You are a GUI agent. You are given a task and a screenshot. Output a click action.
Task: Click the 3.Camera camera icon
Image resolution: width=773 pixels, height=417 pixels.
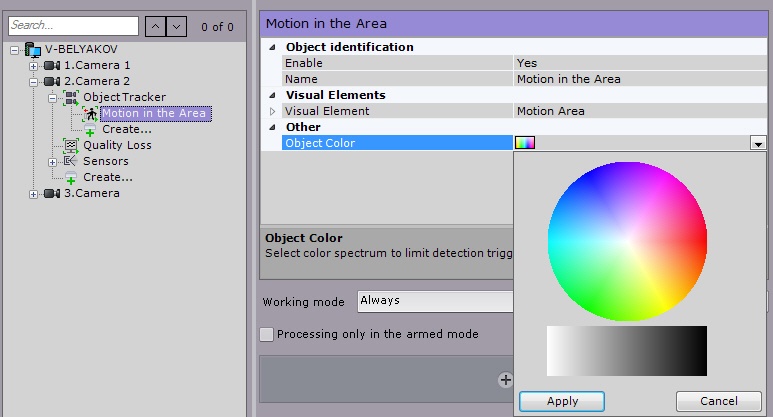click(x=52, y=193)
